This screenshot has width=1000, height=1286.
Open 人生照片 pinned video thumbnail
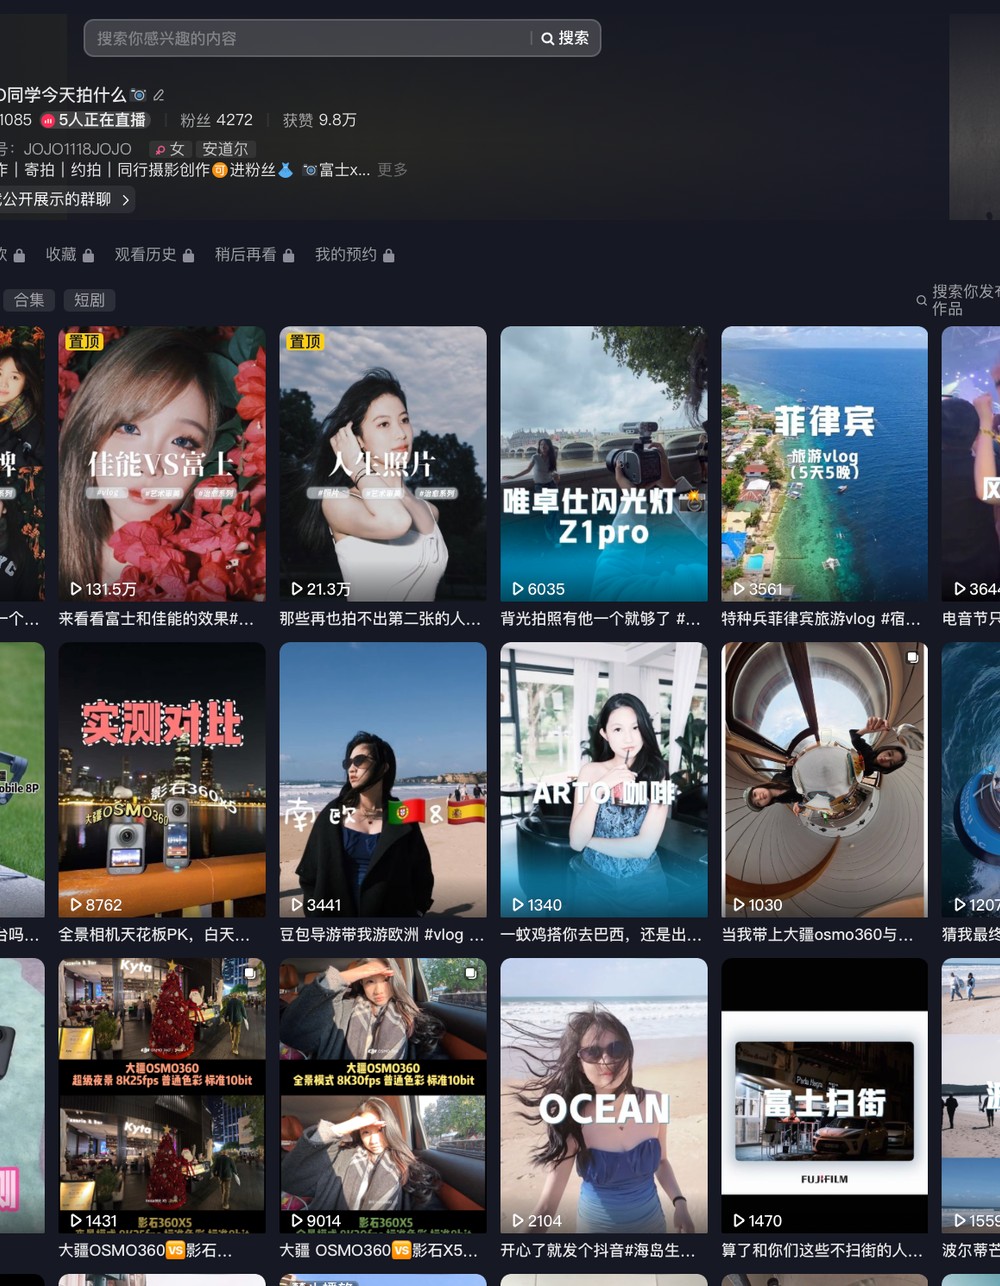[x=383, y=464]
